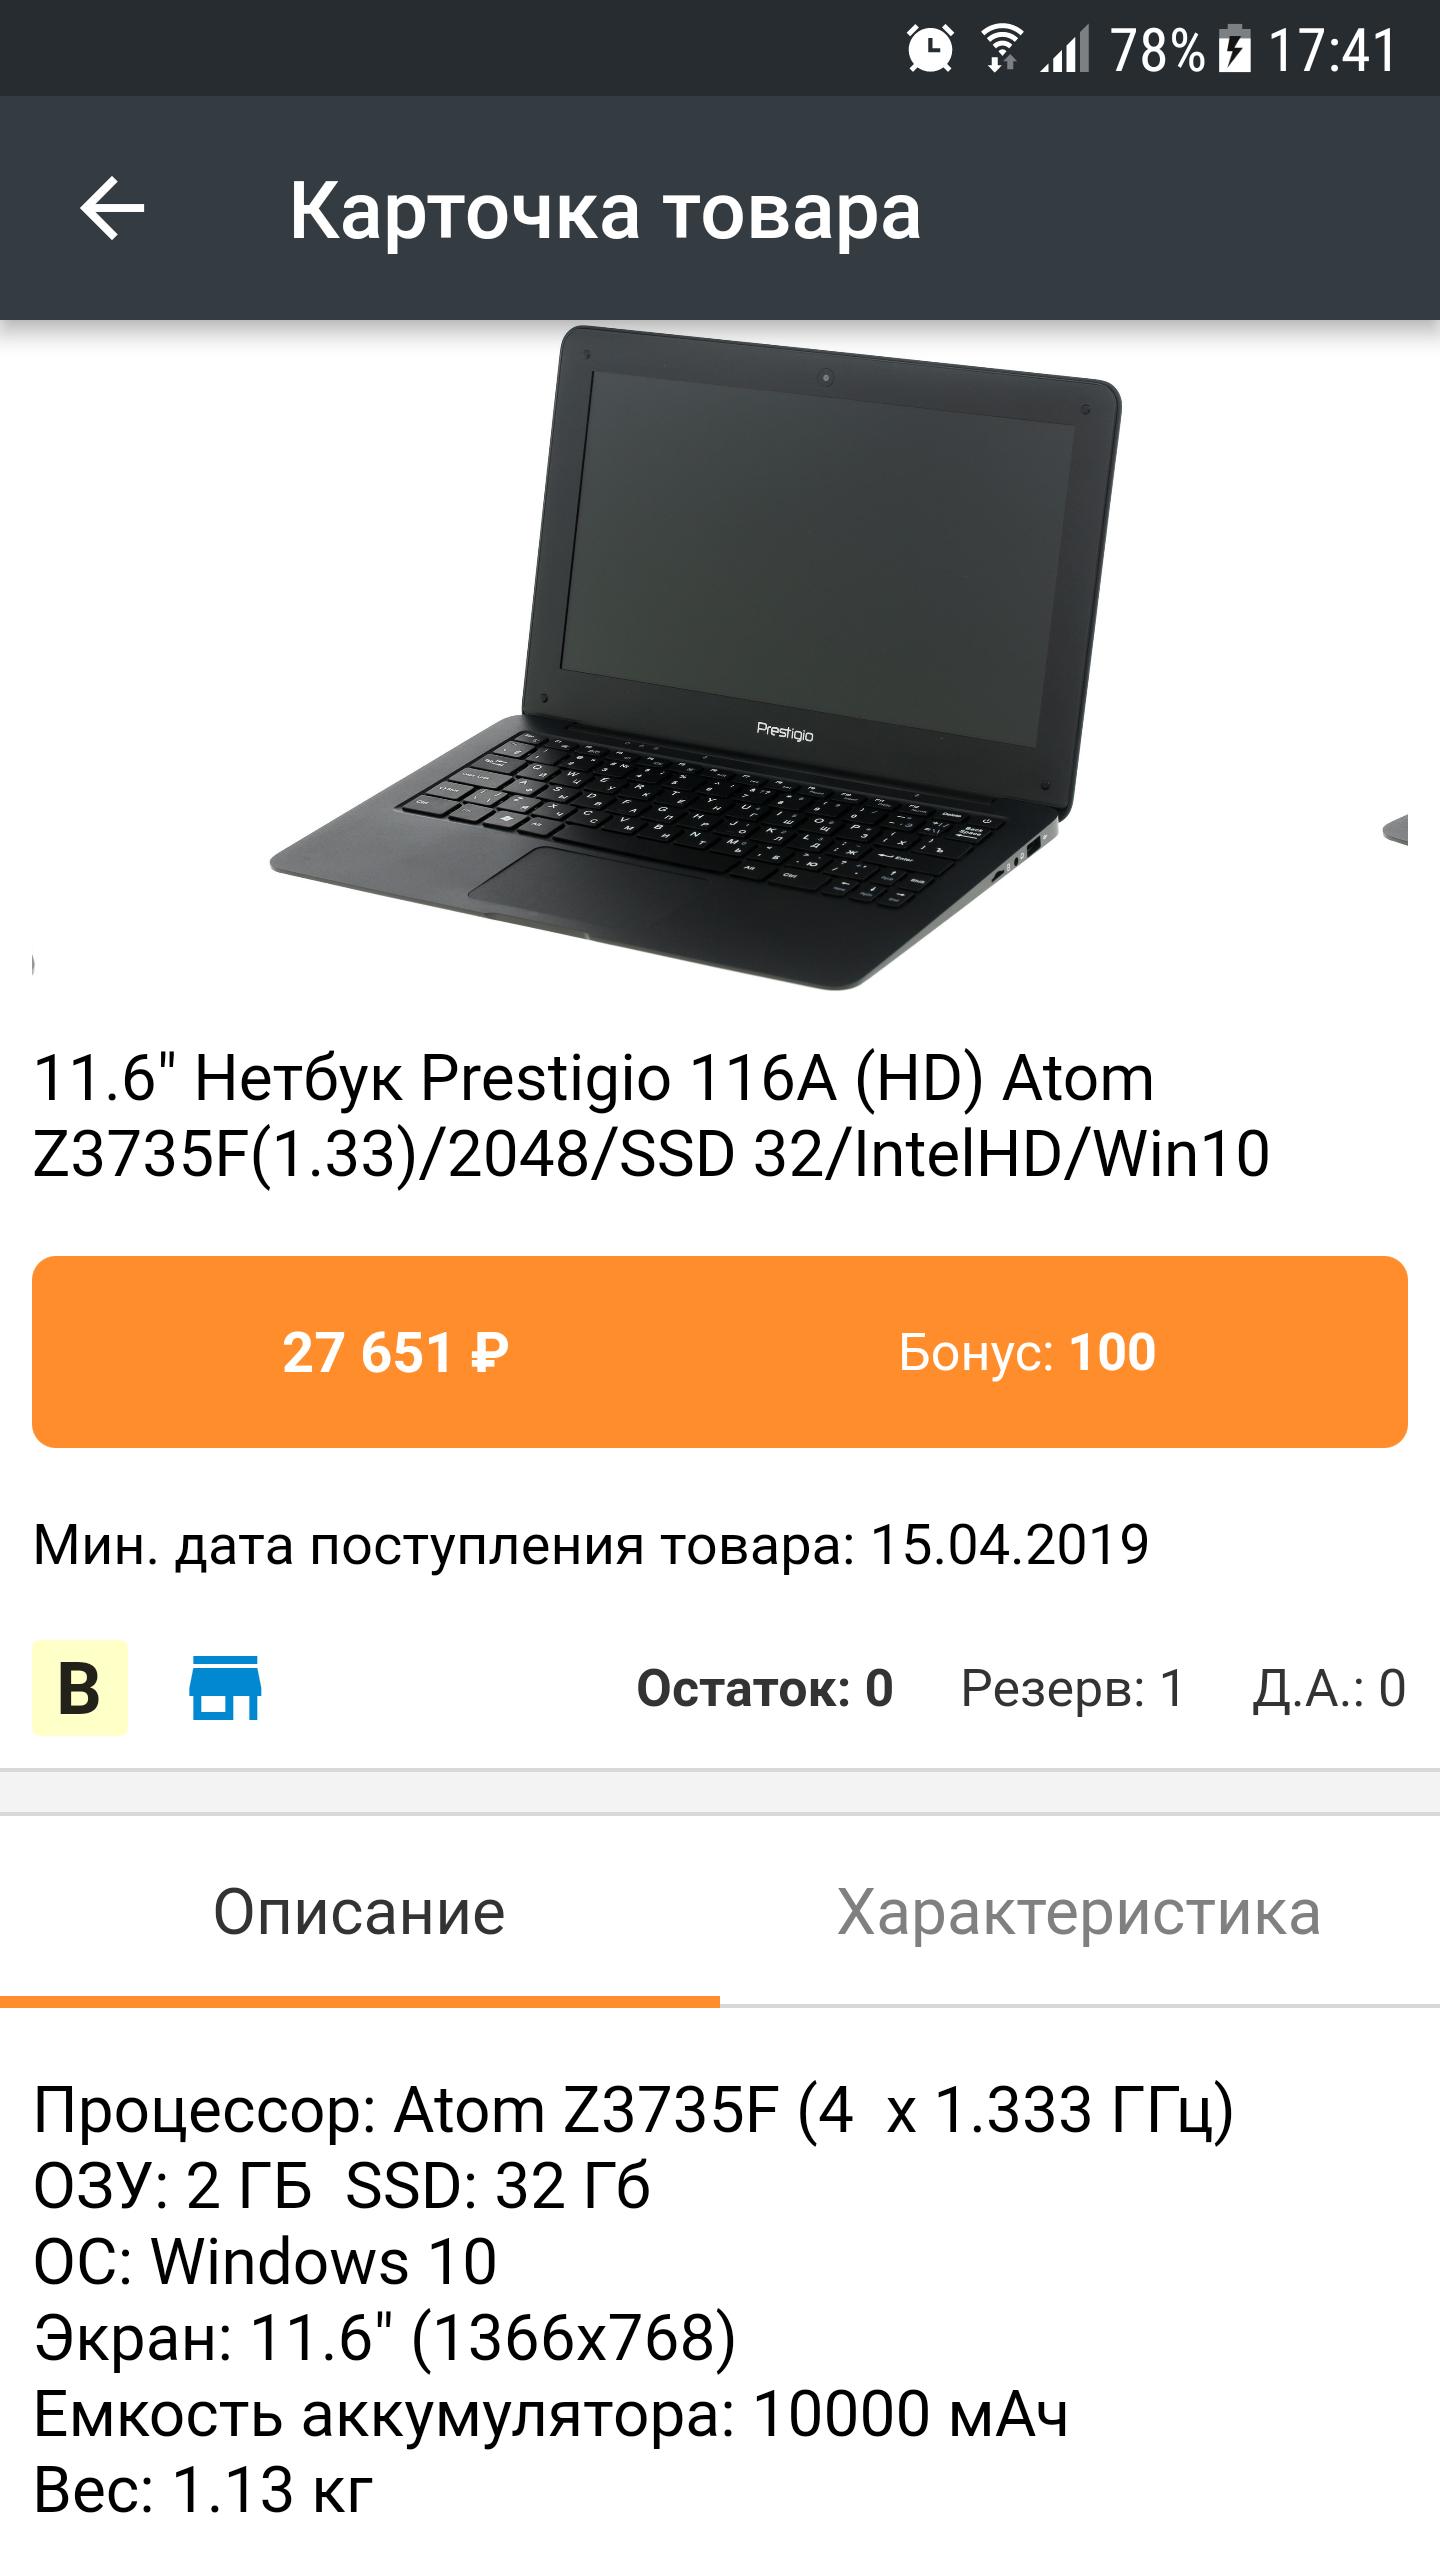The image size is (1440, 2560).
Task: Tap the back arrow icon
Action: point(112,208)
